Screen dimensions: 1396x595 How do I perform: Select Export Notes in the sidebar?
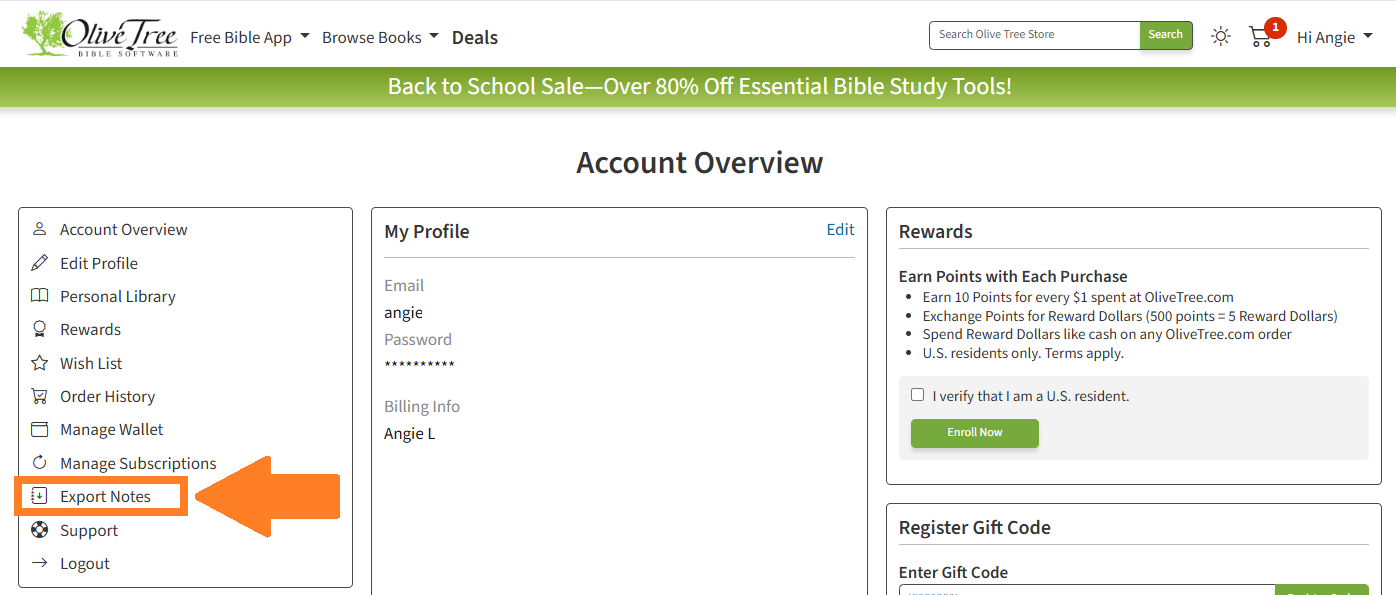pyautogui.click(x=105, y=496)
